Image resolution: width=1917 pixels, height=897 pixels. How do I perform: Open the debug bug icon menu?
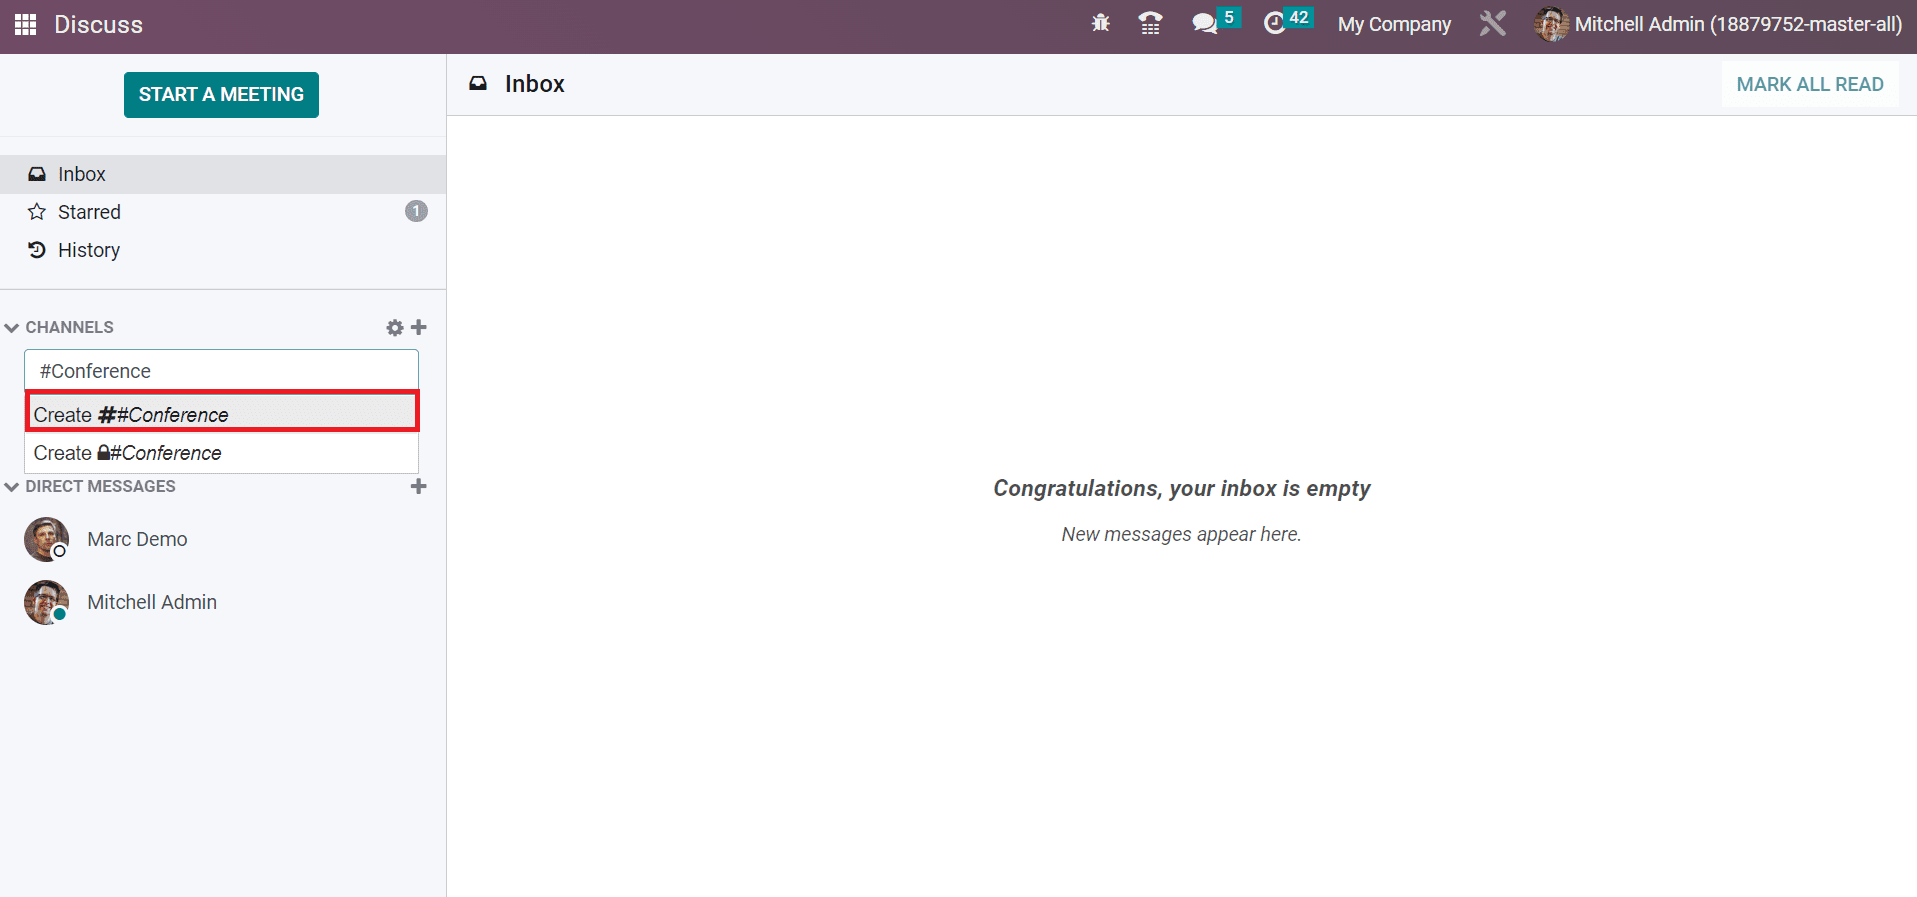coord(1101,23)
